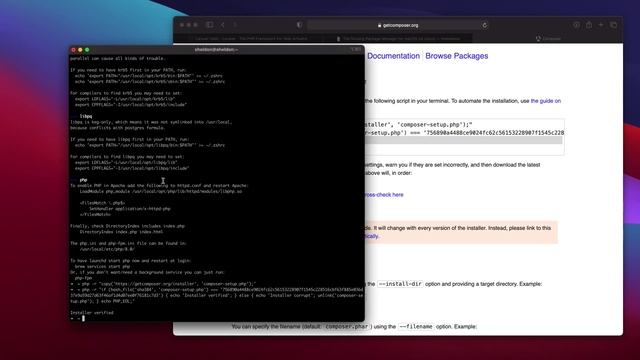Switch to the middle Safari tab

398,39
